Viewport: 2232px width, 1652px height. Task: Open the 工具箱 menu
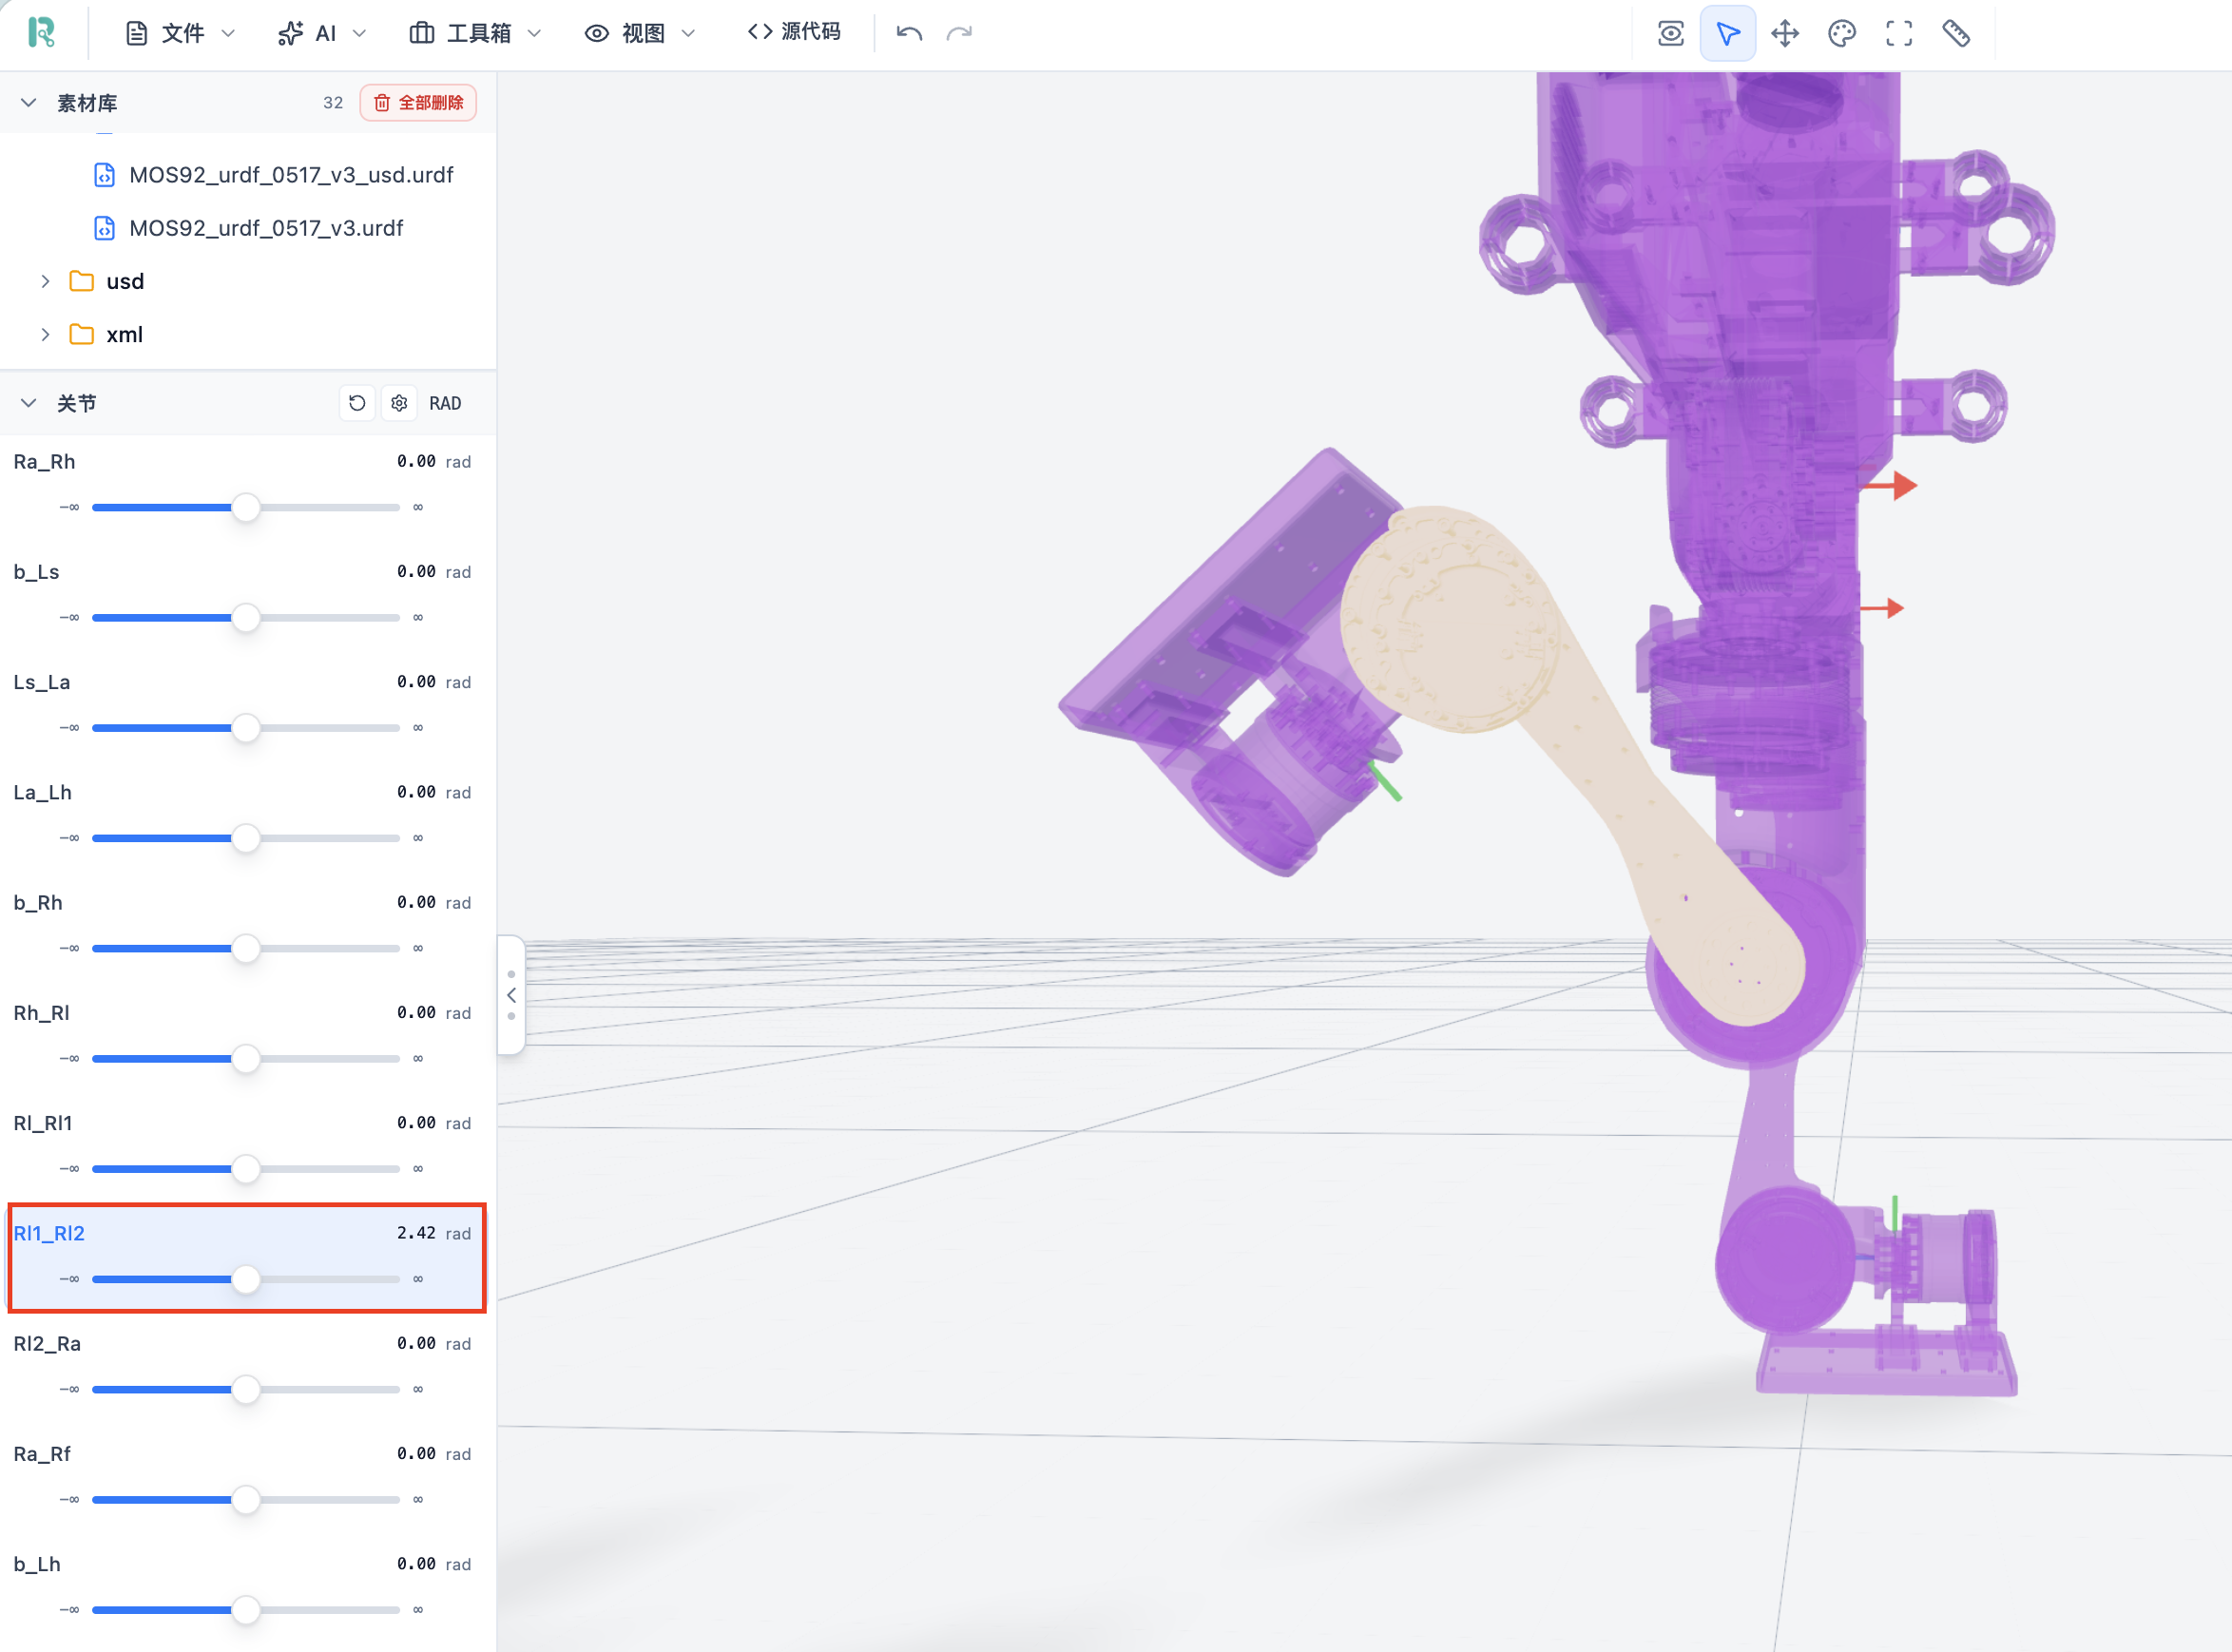(x=476, y=33)
